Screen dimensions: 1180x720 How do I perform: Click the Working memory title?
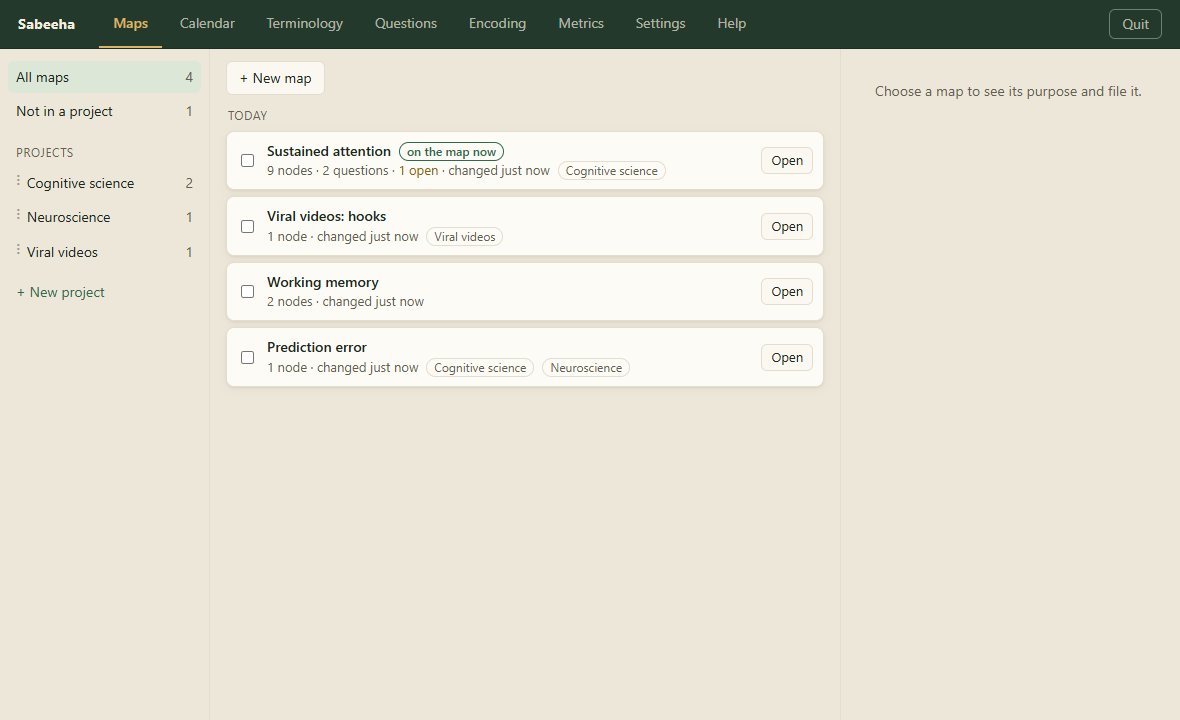323,282
